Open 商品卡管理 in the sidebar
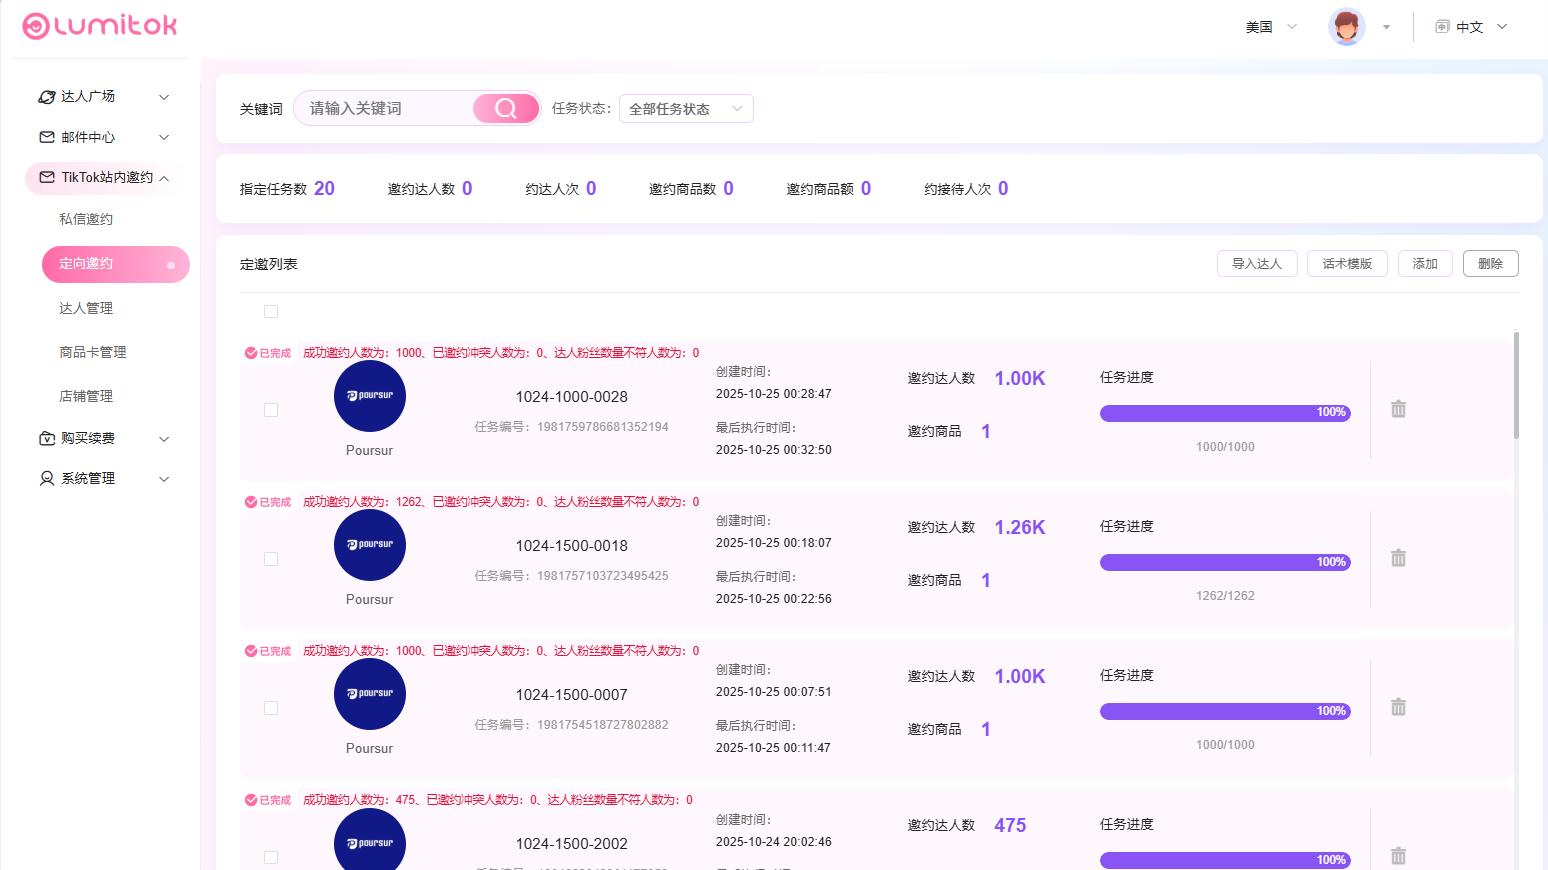1548x870 pixels. (x=93, y=352)
